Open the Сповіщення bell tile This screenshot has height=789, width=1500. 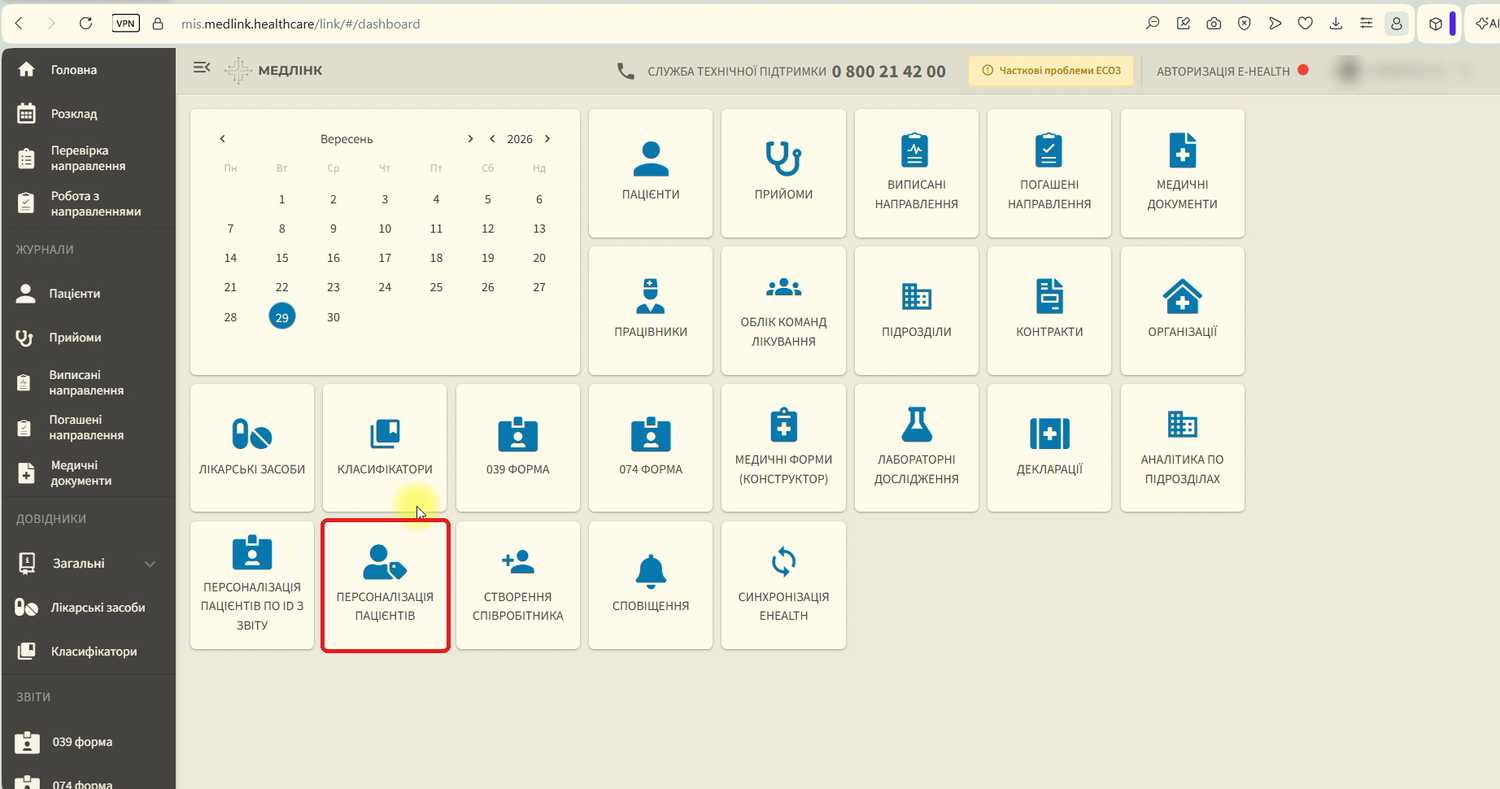(650, 585)
